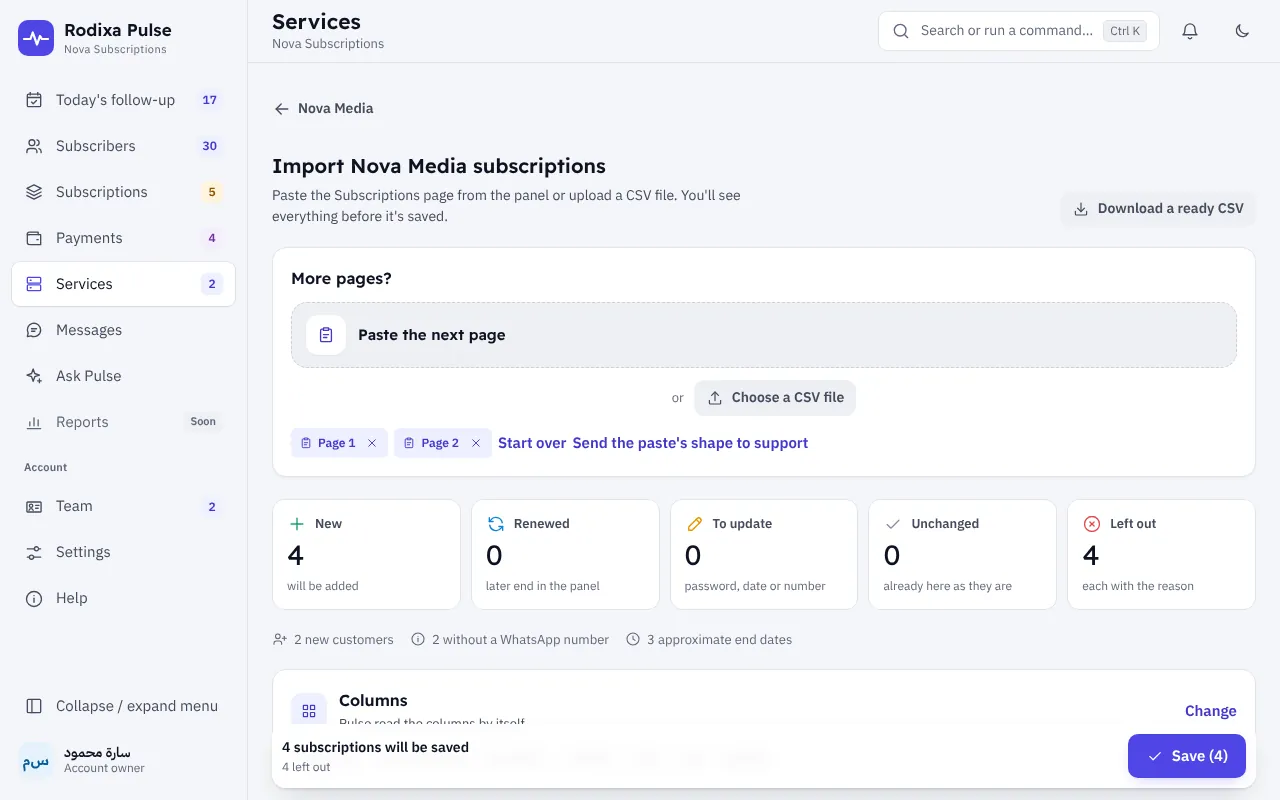Click the To update pencil icon

click(695, 524)
